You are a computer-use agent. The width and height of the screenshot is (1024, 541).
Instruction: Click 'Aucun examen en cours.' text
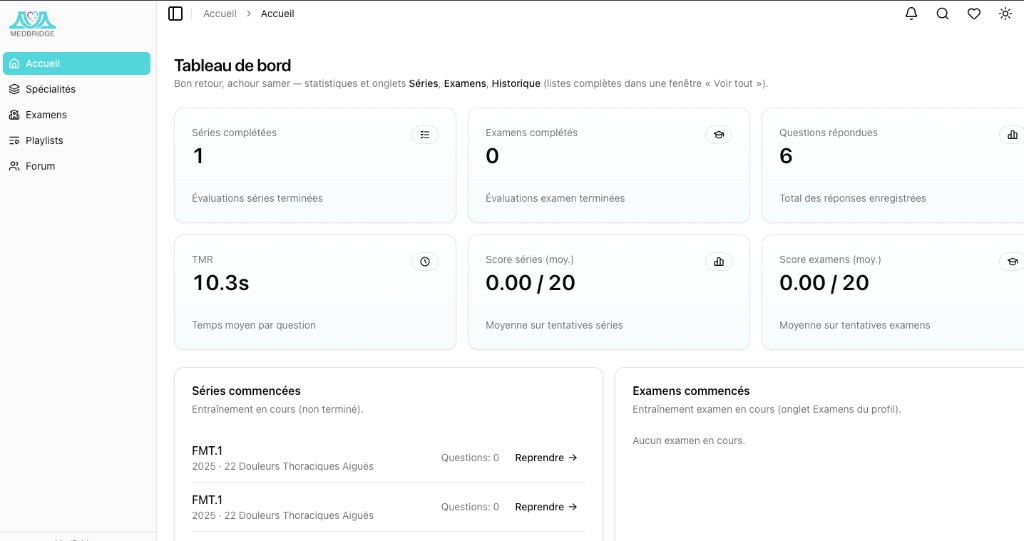(x=688, y=440)
